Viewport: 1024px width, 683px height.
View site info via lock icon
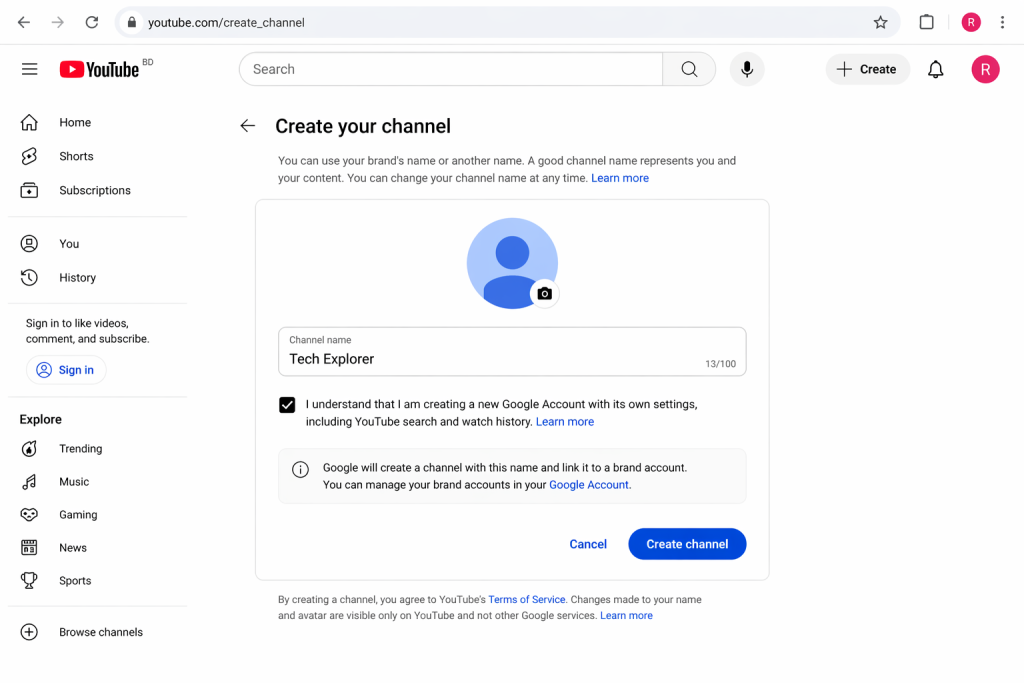131,22
